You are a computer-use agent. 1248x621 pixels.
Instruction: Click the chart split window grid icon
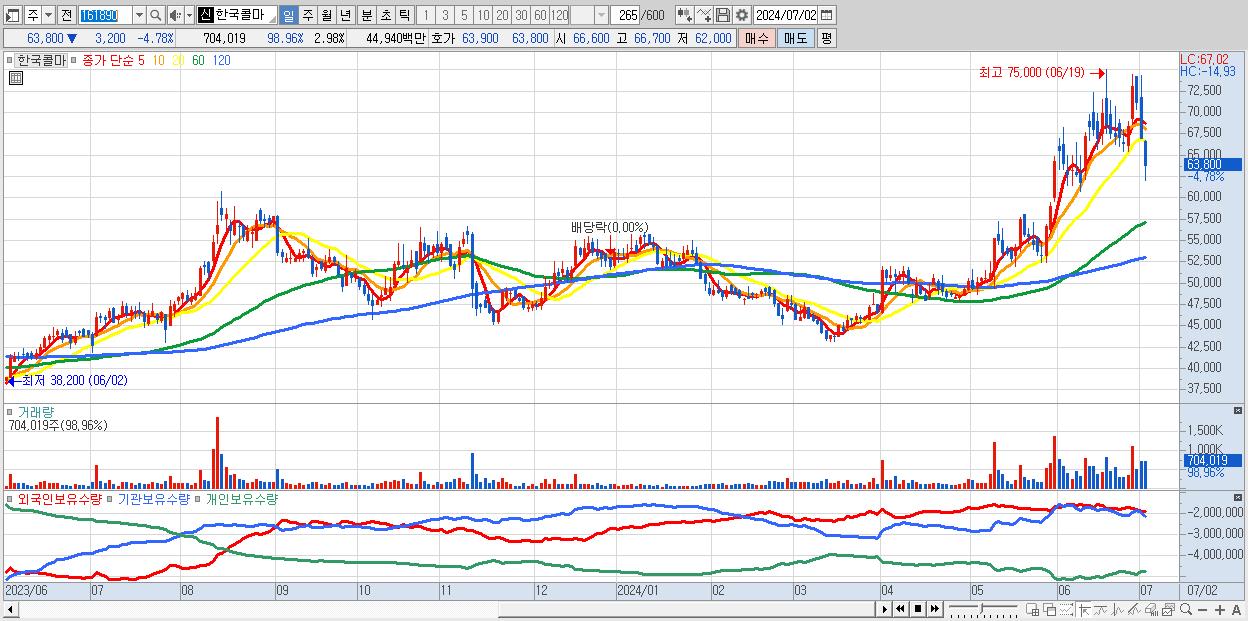[x=1033, y=609]
